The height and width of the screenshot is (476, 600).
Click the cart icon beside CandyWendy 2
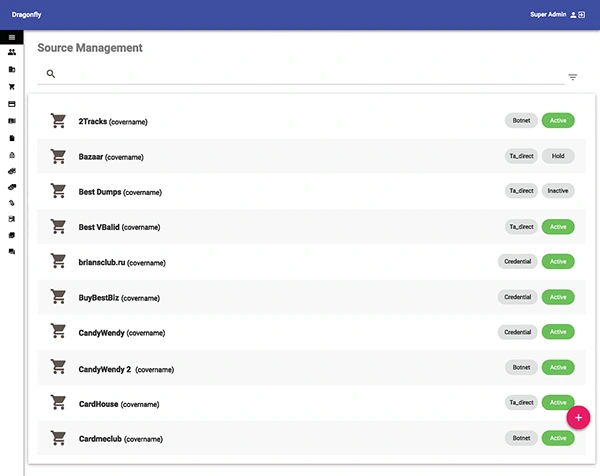(58, 367)
